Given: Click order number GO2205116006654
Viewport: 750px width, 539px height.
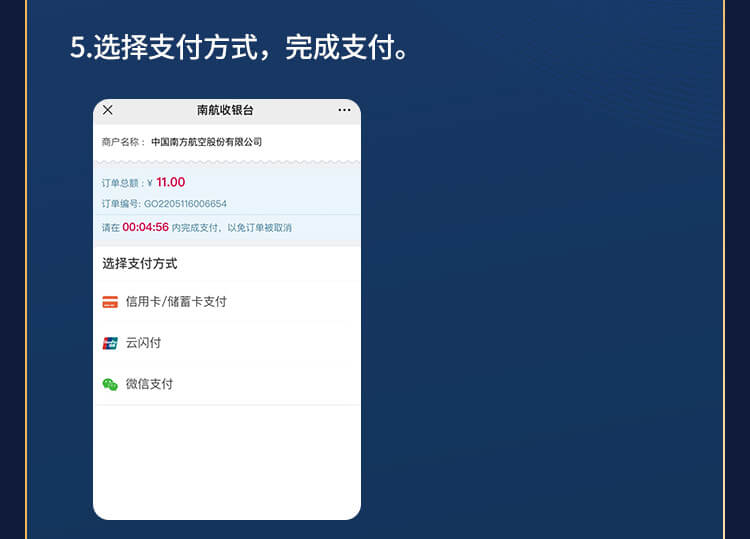Looking at the screenshot, I should [x=185, y=204].
